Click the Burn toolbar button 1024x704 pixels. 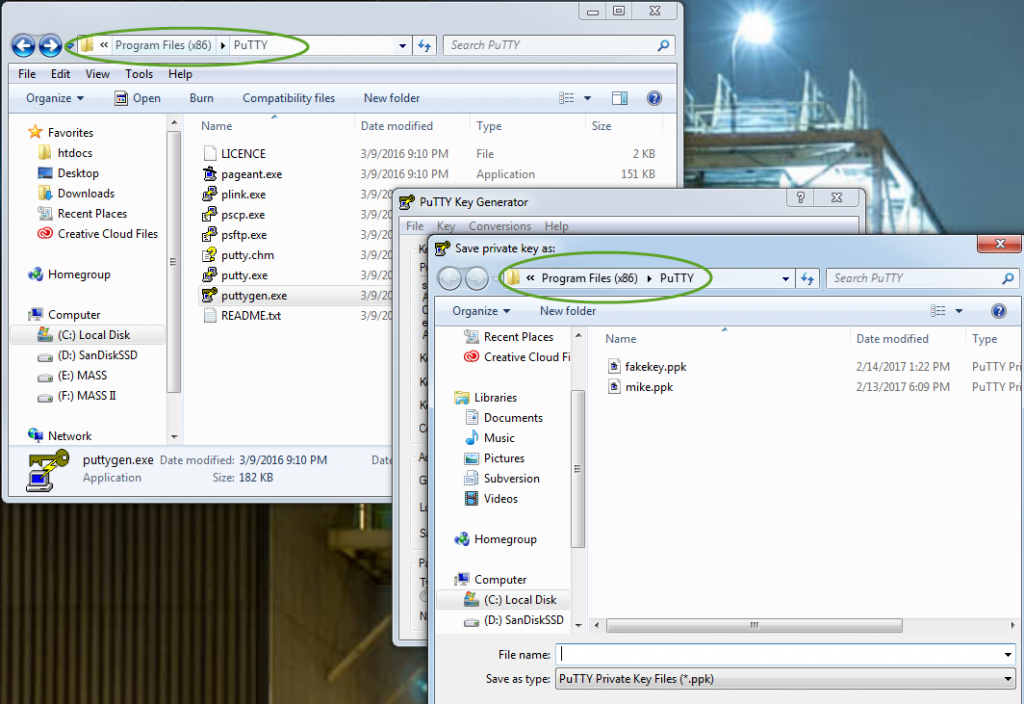(201, 97)
